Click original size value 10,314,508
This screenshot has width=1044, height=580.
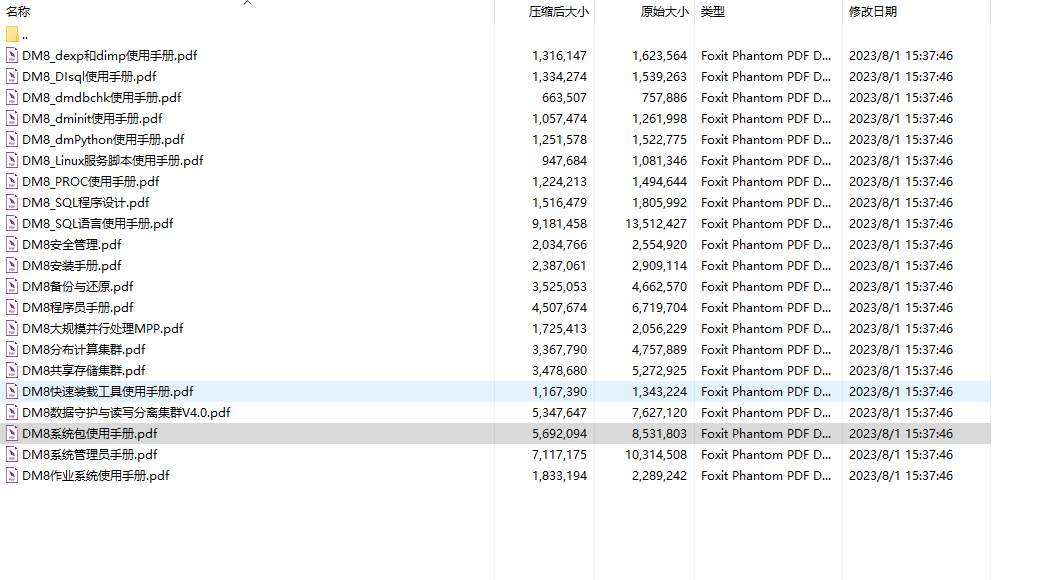point(656,454)
